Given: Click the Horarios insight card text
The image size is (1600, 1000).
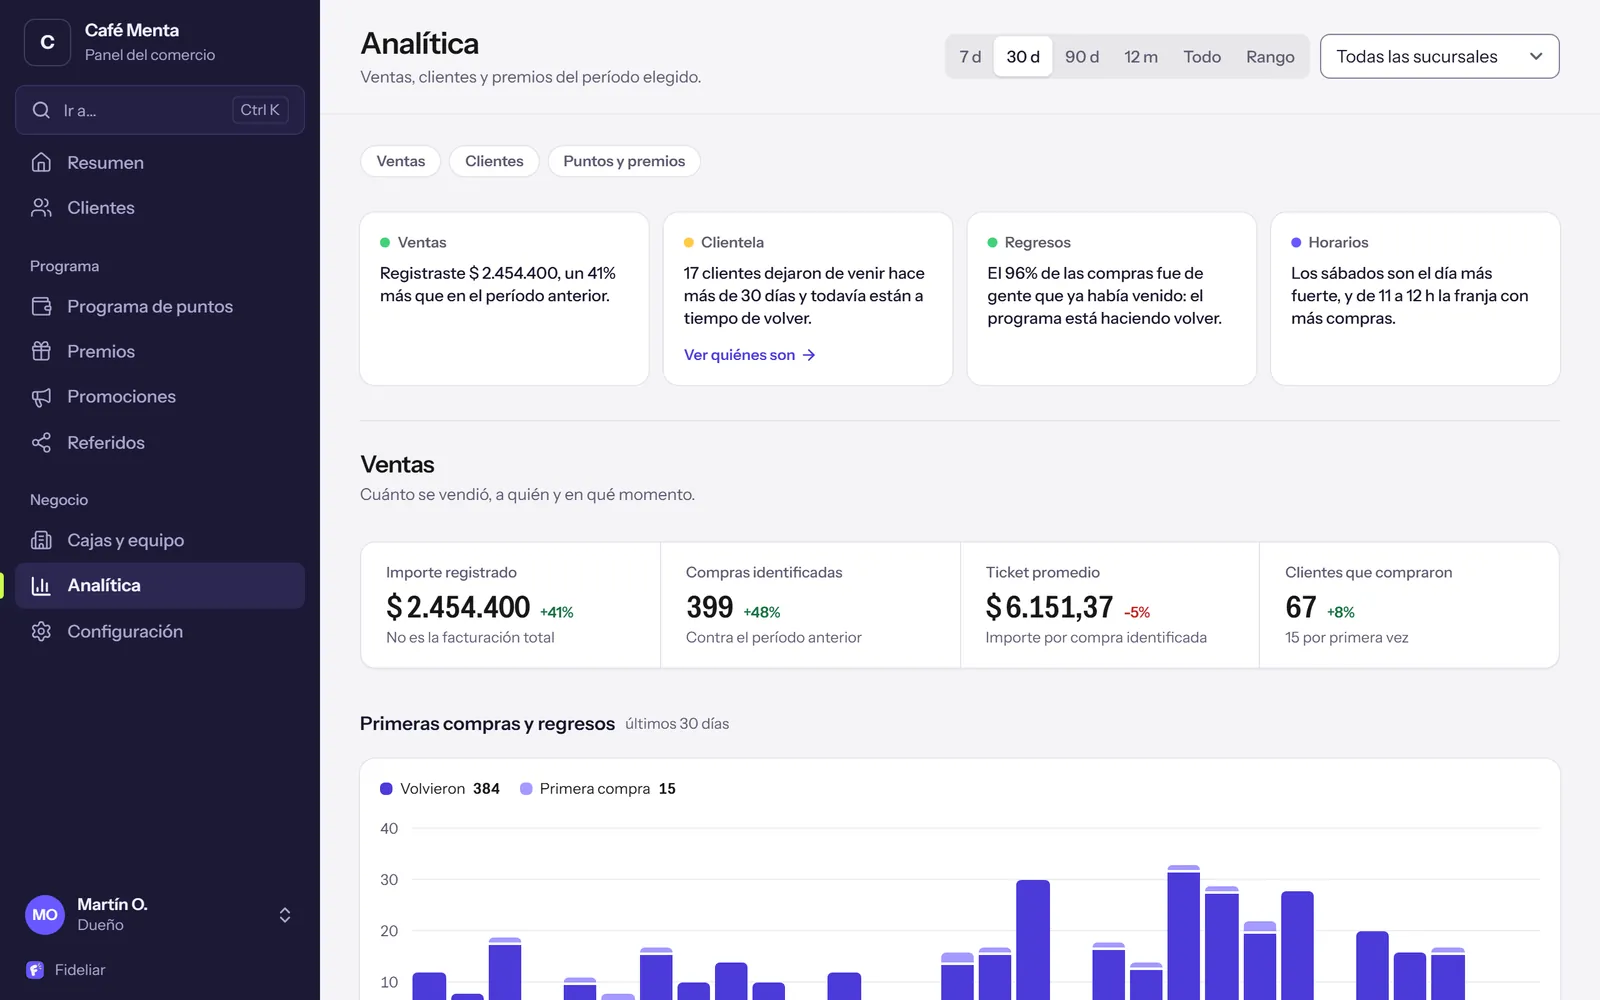Looking at the screenshot, I should (x=1410, y=296).
